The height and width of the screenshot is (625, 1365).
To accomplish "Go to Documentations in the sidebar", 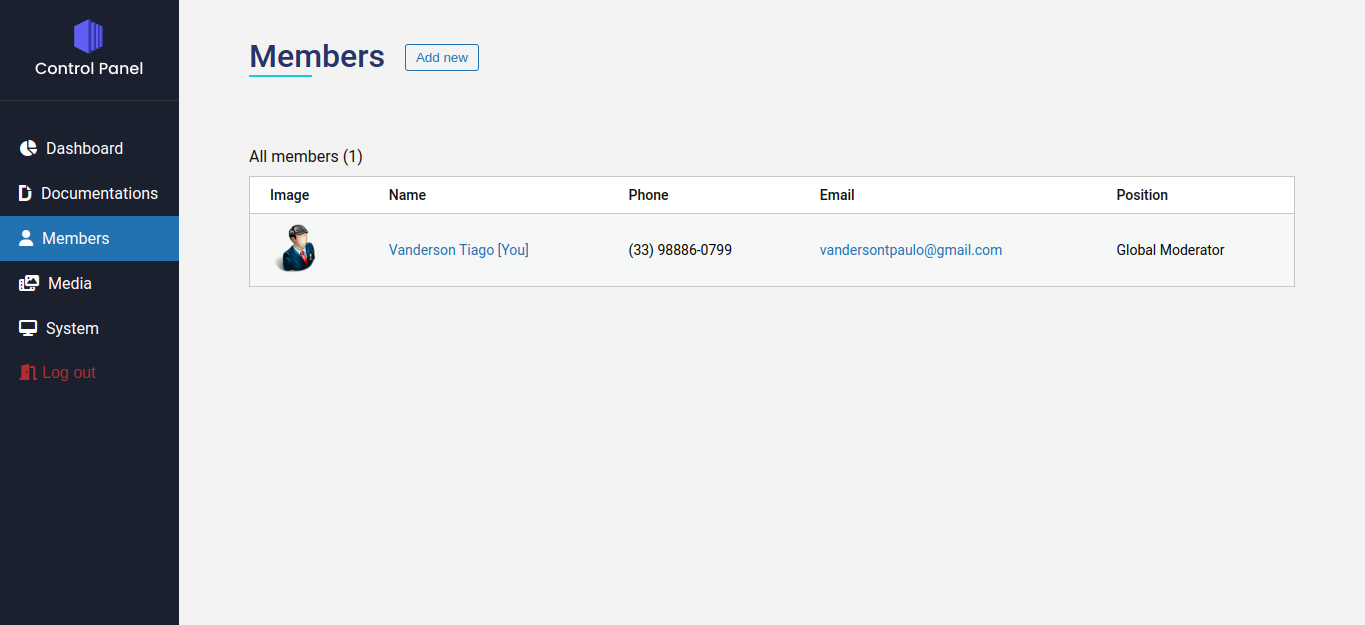I will click(89, 193).
